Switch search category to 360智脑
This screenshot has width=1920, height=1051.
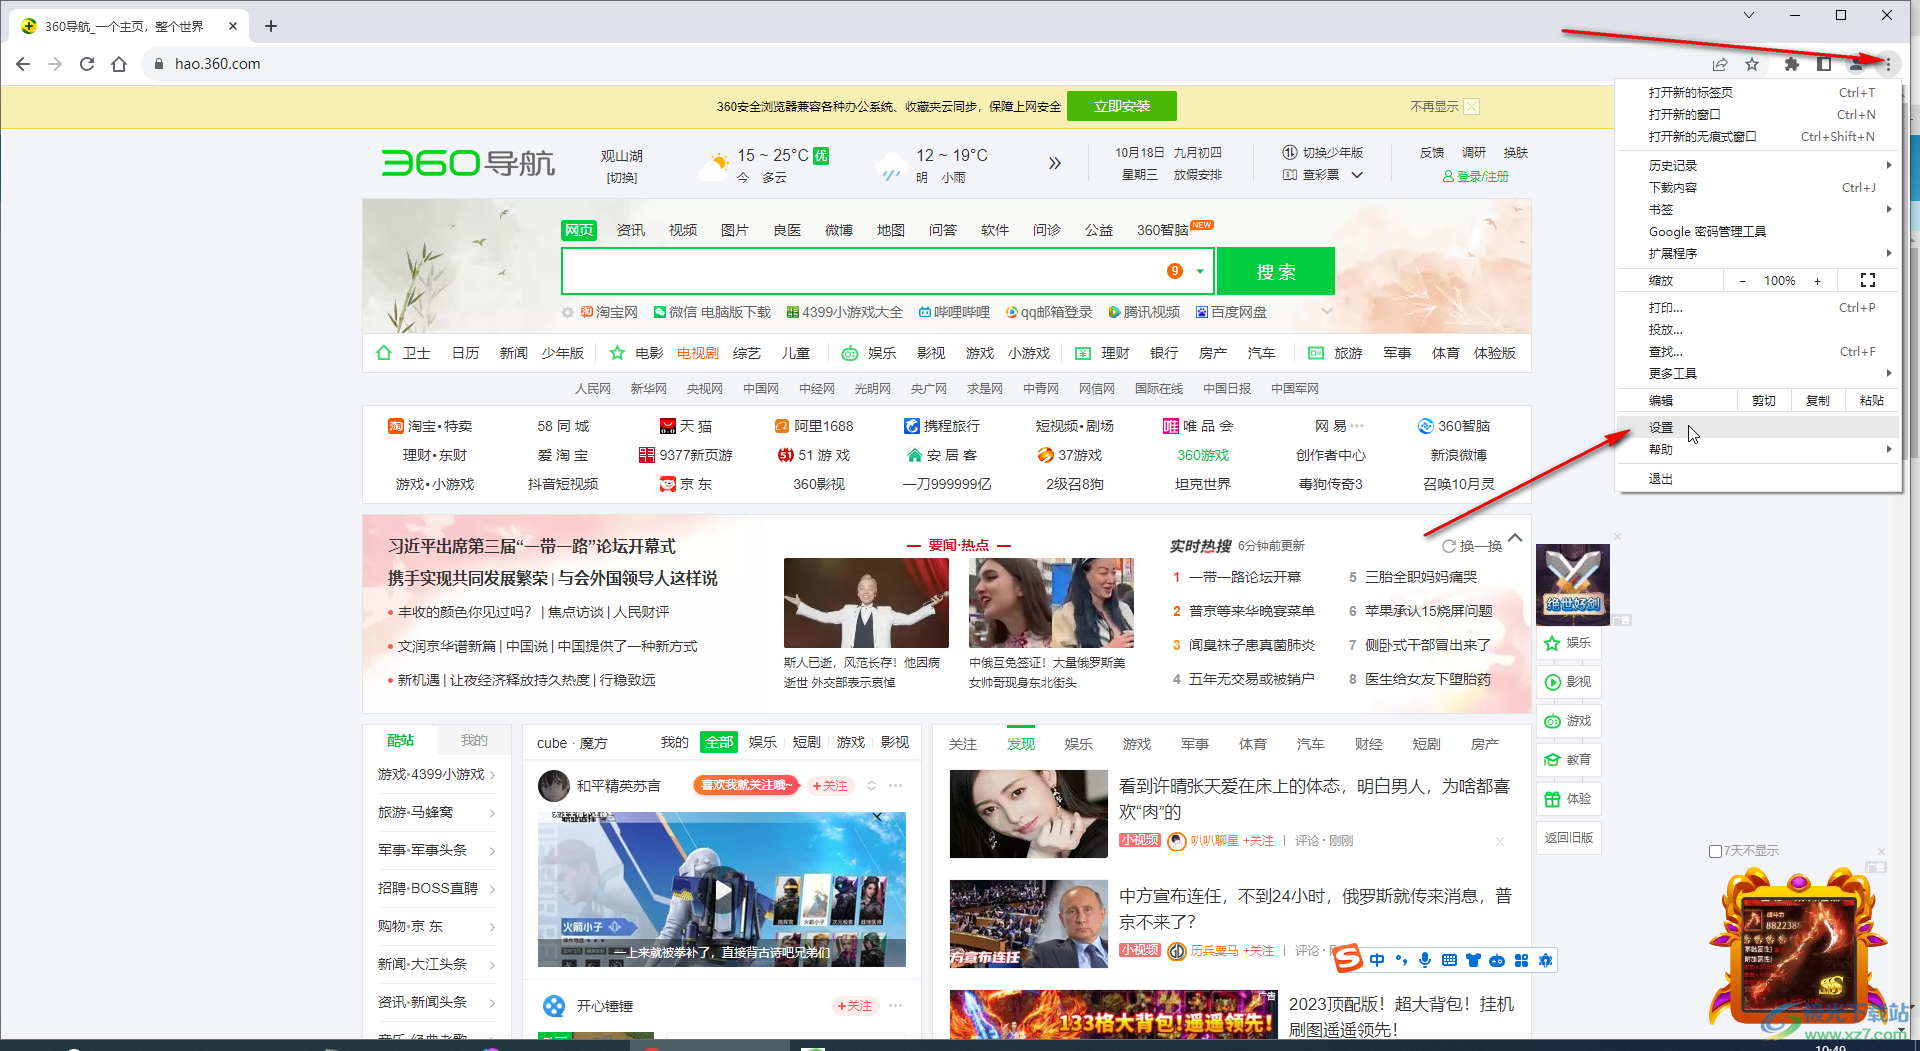(x=1162, y=230)
